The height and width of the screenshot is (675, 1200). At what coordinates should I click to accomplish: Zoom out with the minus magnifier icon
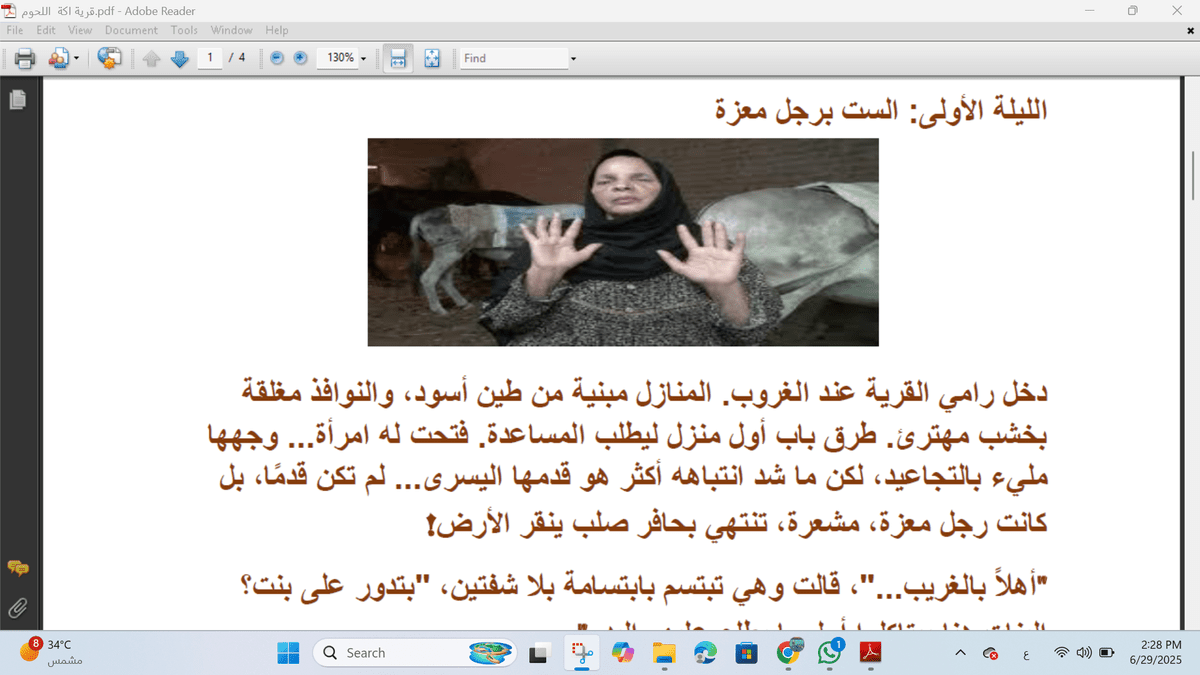pos(274,58)
